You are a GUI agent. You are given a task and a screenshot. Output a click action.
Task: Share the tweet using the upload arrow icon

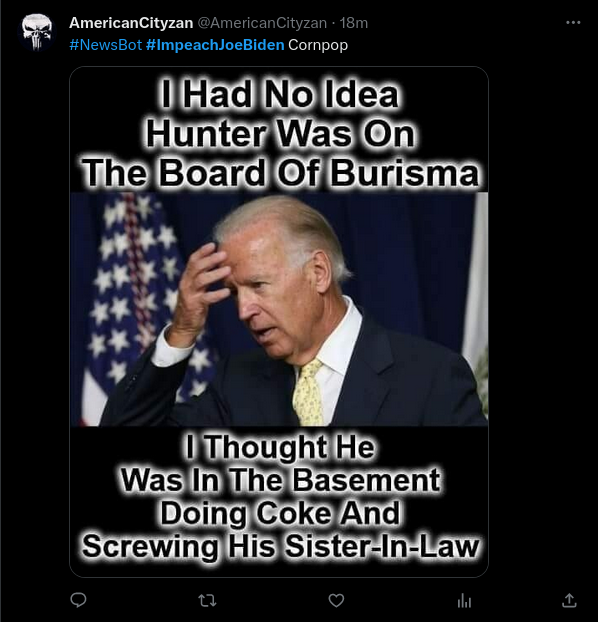(569, 600)
